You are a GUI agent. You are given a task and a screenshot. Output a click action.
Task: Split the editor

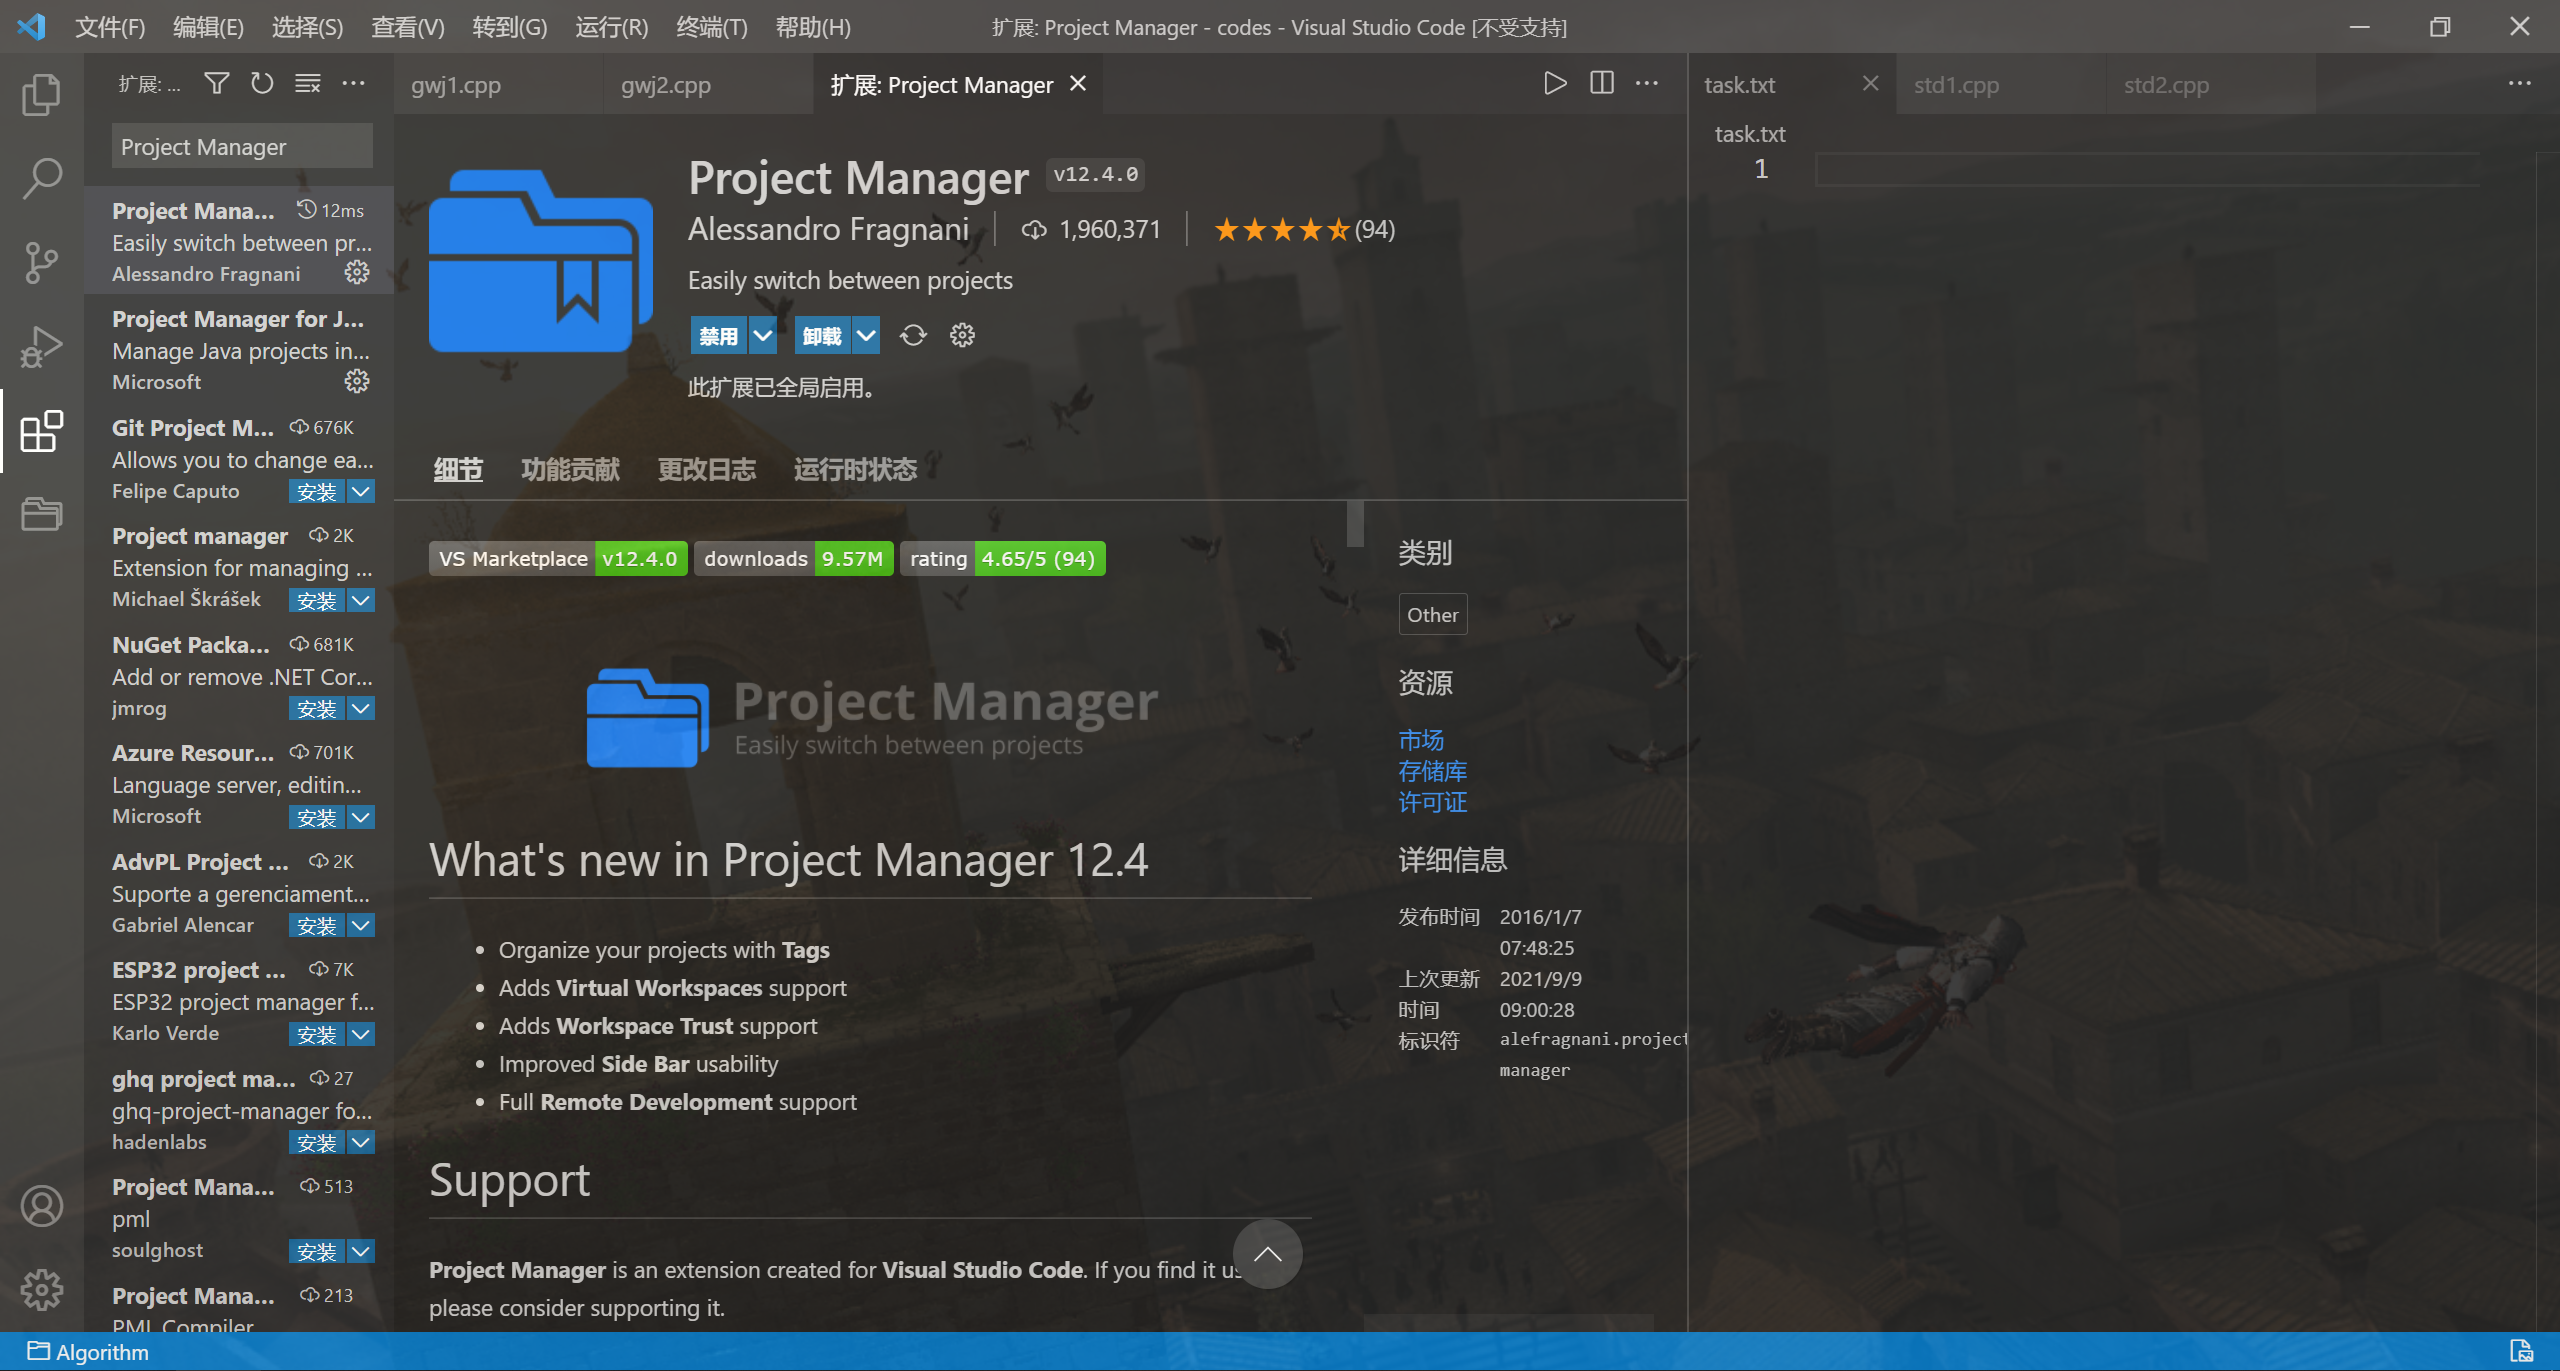(1600, 83)
